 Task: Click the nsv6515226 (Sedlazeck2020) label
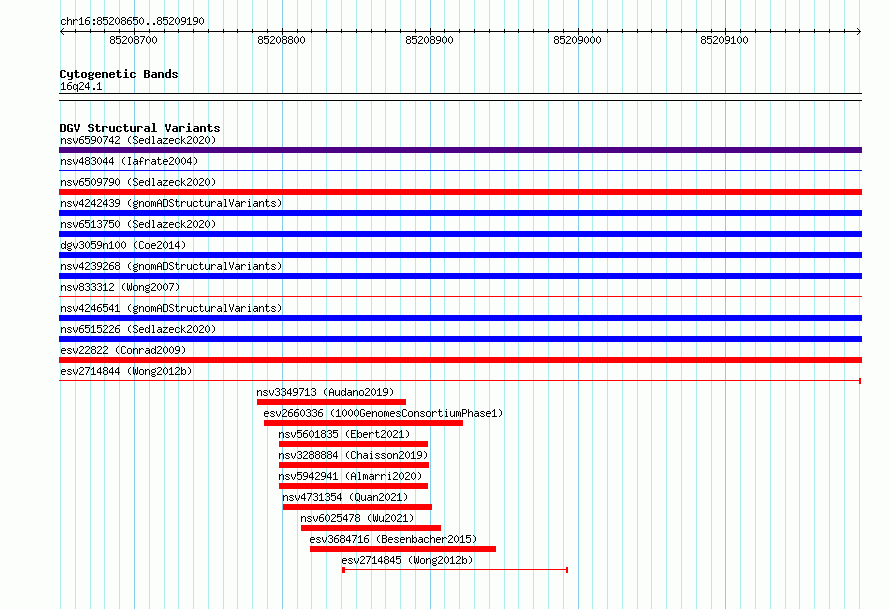click(x=138, y=329)
